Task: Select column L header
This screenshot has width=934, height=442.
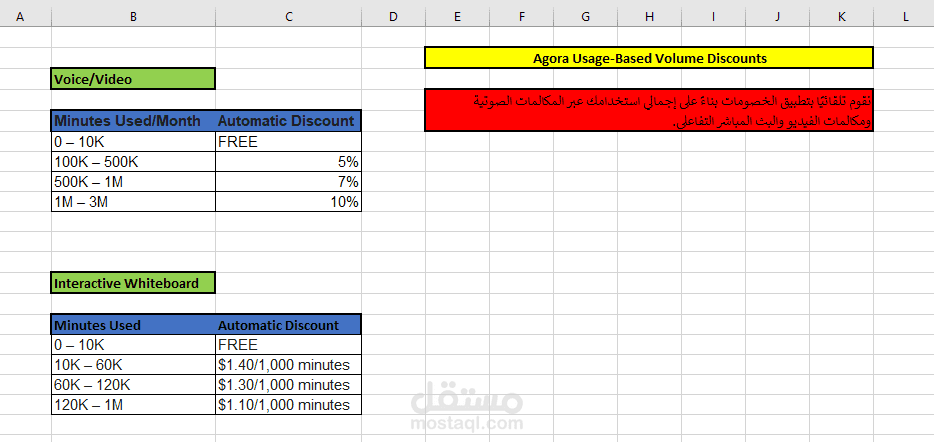Action: click(x=905, y=17)
